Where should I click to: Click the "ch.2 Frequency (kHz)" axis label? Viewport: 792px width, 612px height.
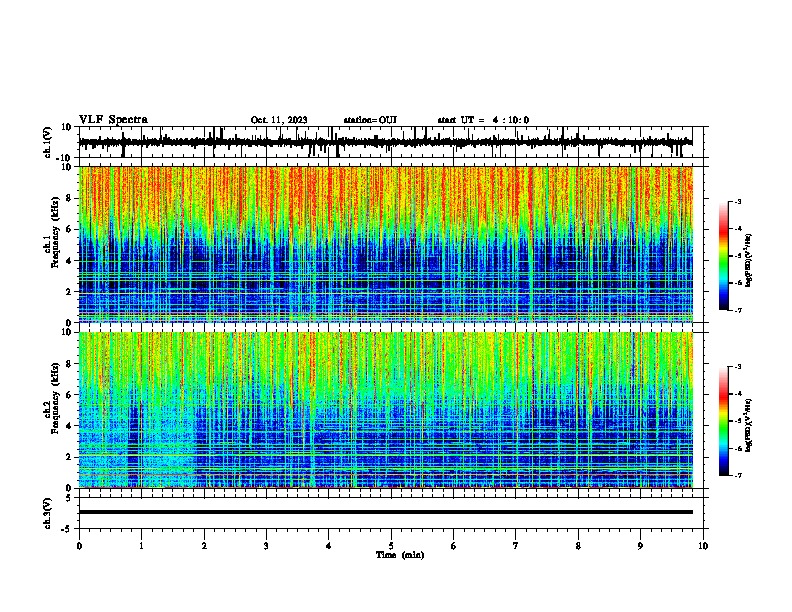[52, 398]
